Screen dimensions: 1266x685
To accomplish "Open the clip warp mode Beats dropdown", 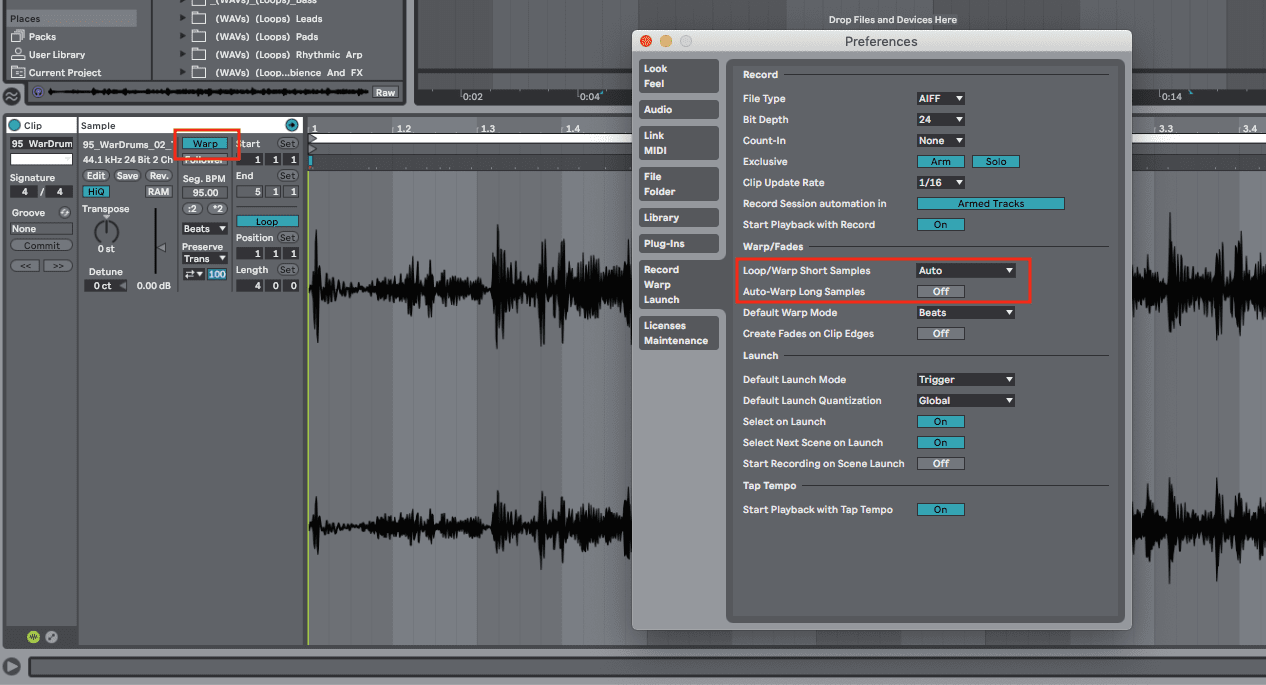I will click(x=205, y=229).
